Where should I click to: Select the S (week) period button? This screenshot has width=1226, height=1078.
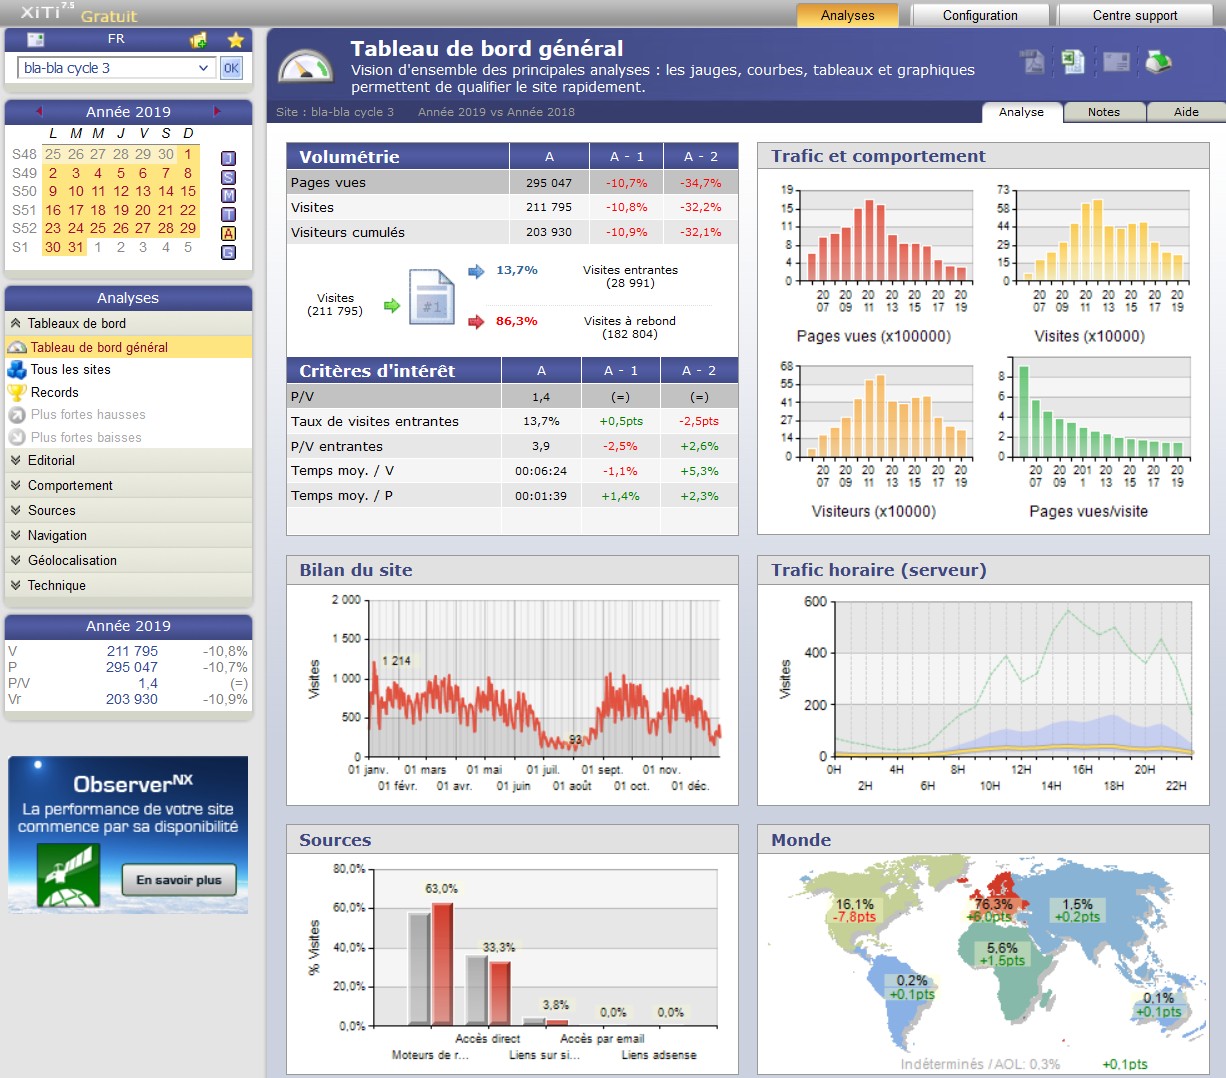pyautogui.click(x=228, y=177)
